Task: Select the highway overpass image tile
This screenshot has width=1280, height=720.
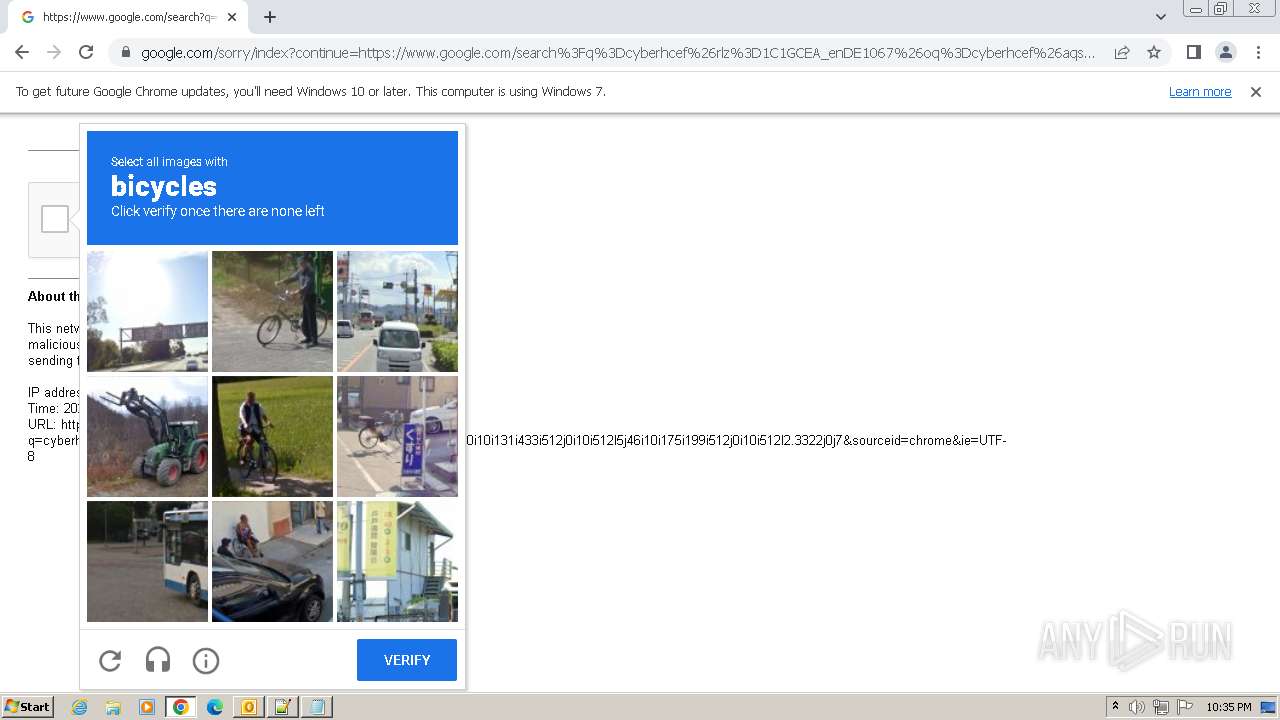Action: click(147, 311)
